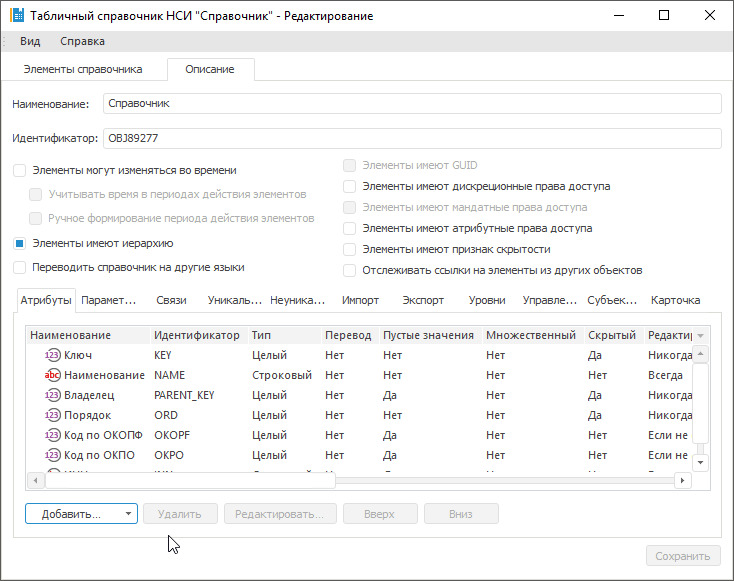734x581 pixels.
Task: Click the integer type icon beside Ключ
Action: [53, 355]
